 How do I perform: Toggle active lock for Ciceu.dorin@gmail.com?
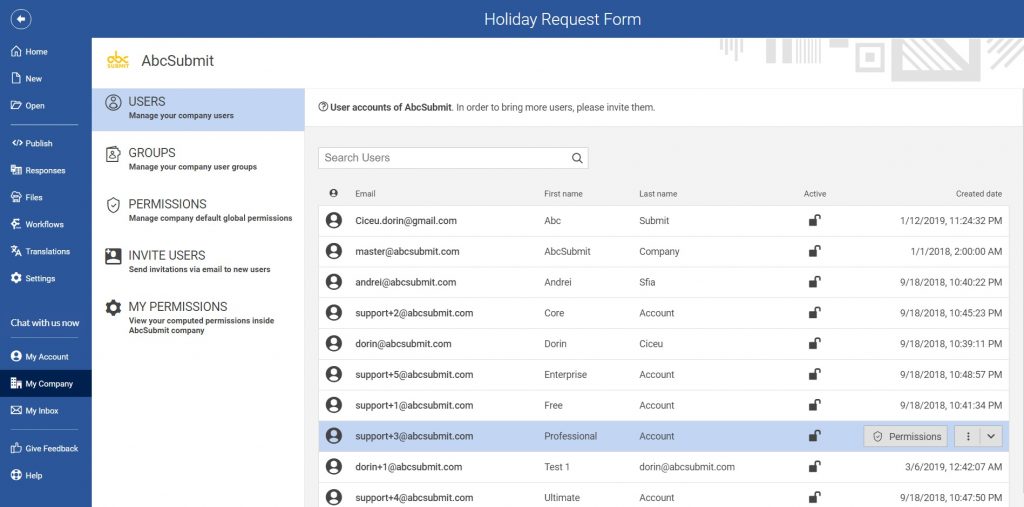pyautogui.click(x=815, y=220)
